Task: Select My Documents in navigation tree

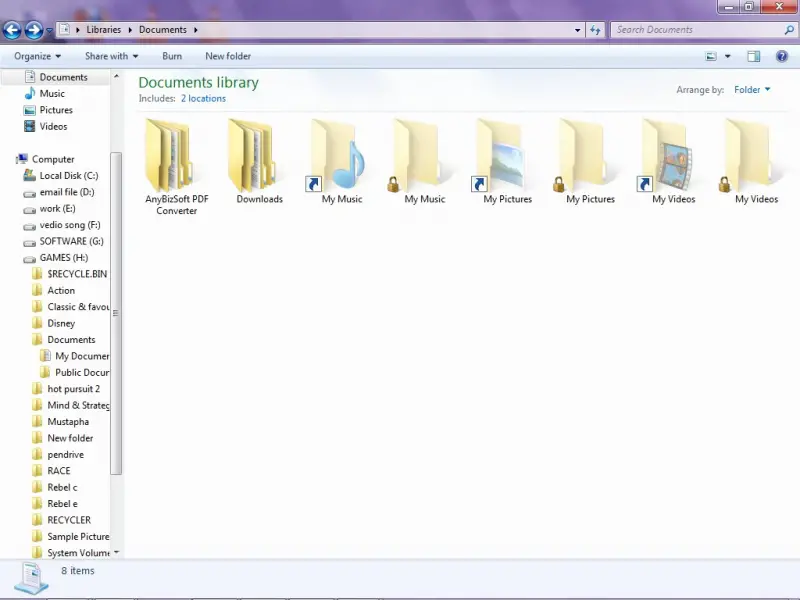Action: pyautogui.click(x=74, y=356)
